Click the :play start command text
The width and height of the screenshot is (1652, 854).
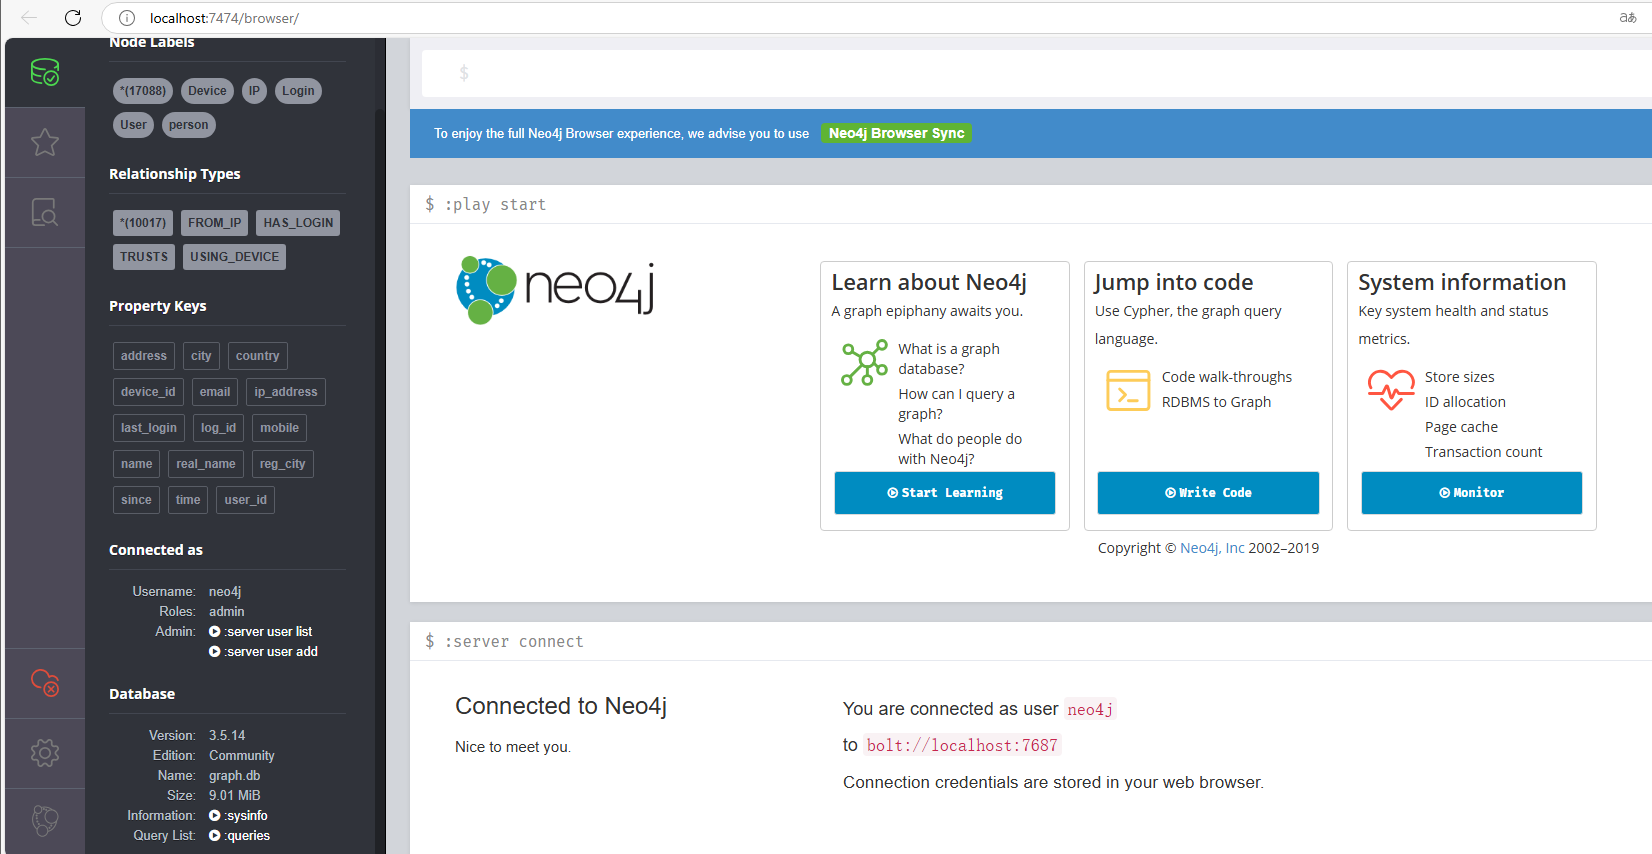click(x=496, y=204)
